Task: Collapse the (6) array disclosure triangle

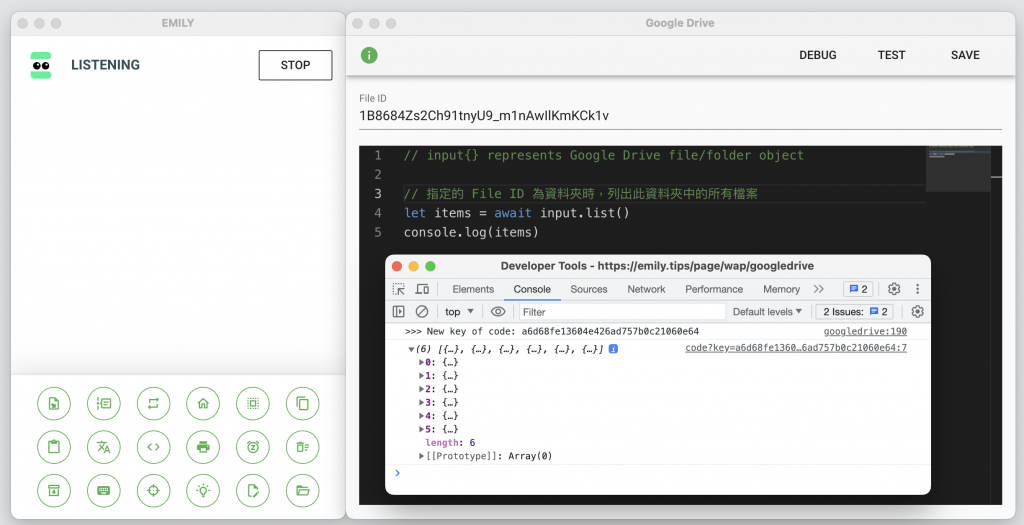Action: pyautogui.click(x=411, y=349)
